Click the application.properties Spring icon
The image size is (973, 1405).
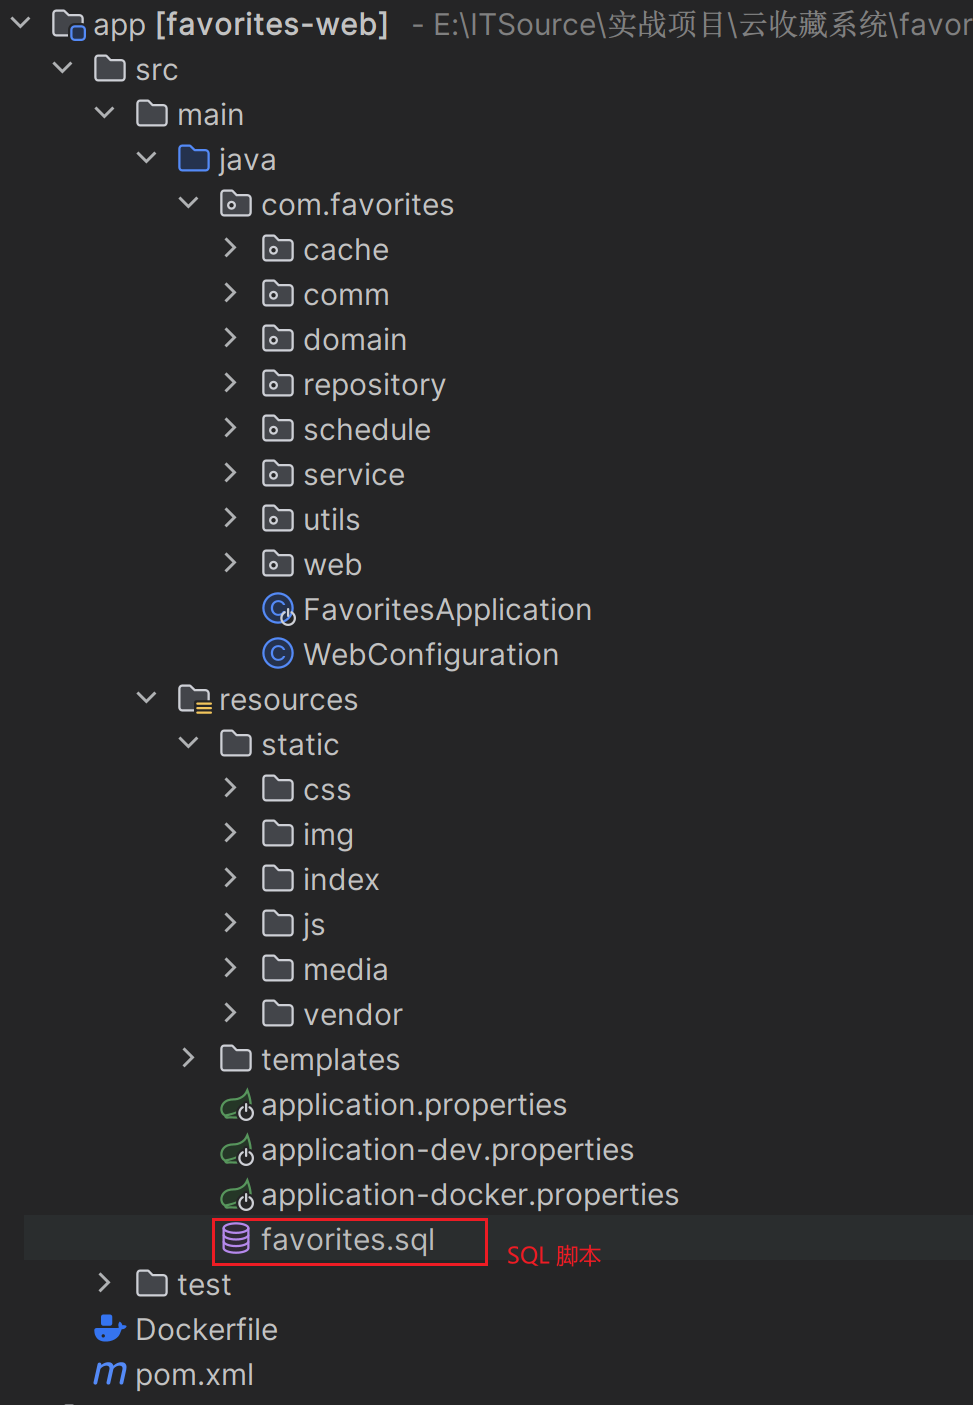(236, 1105)
